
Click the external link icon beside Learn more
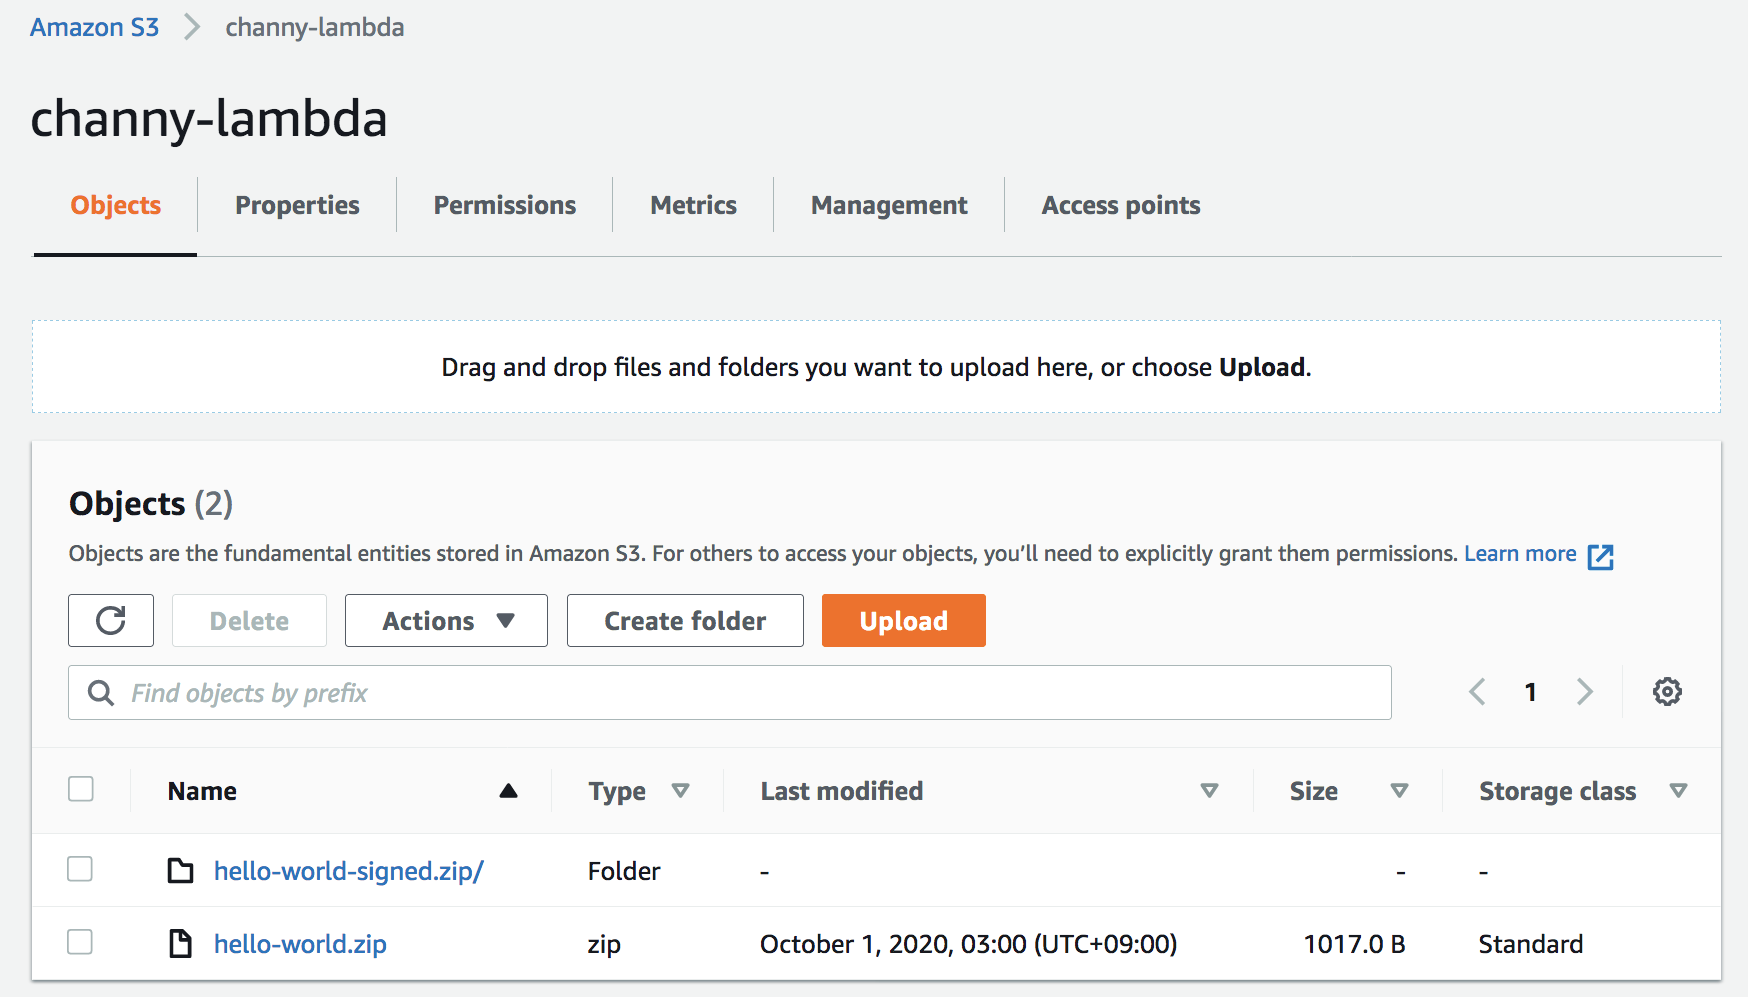1600,557
